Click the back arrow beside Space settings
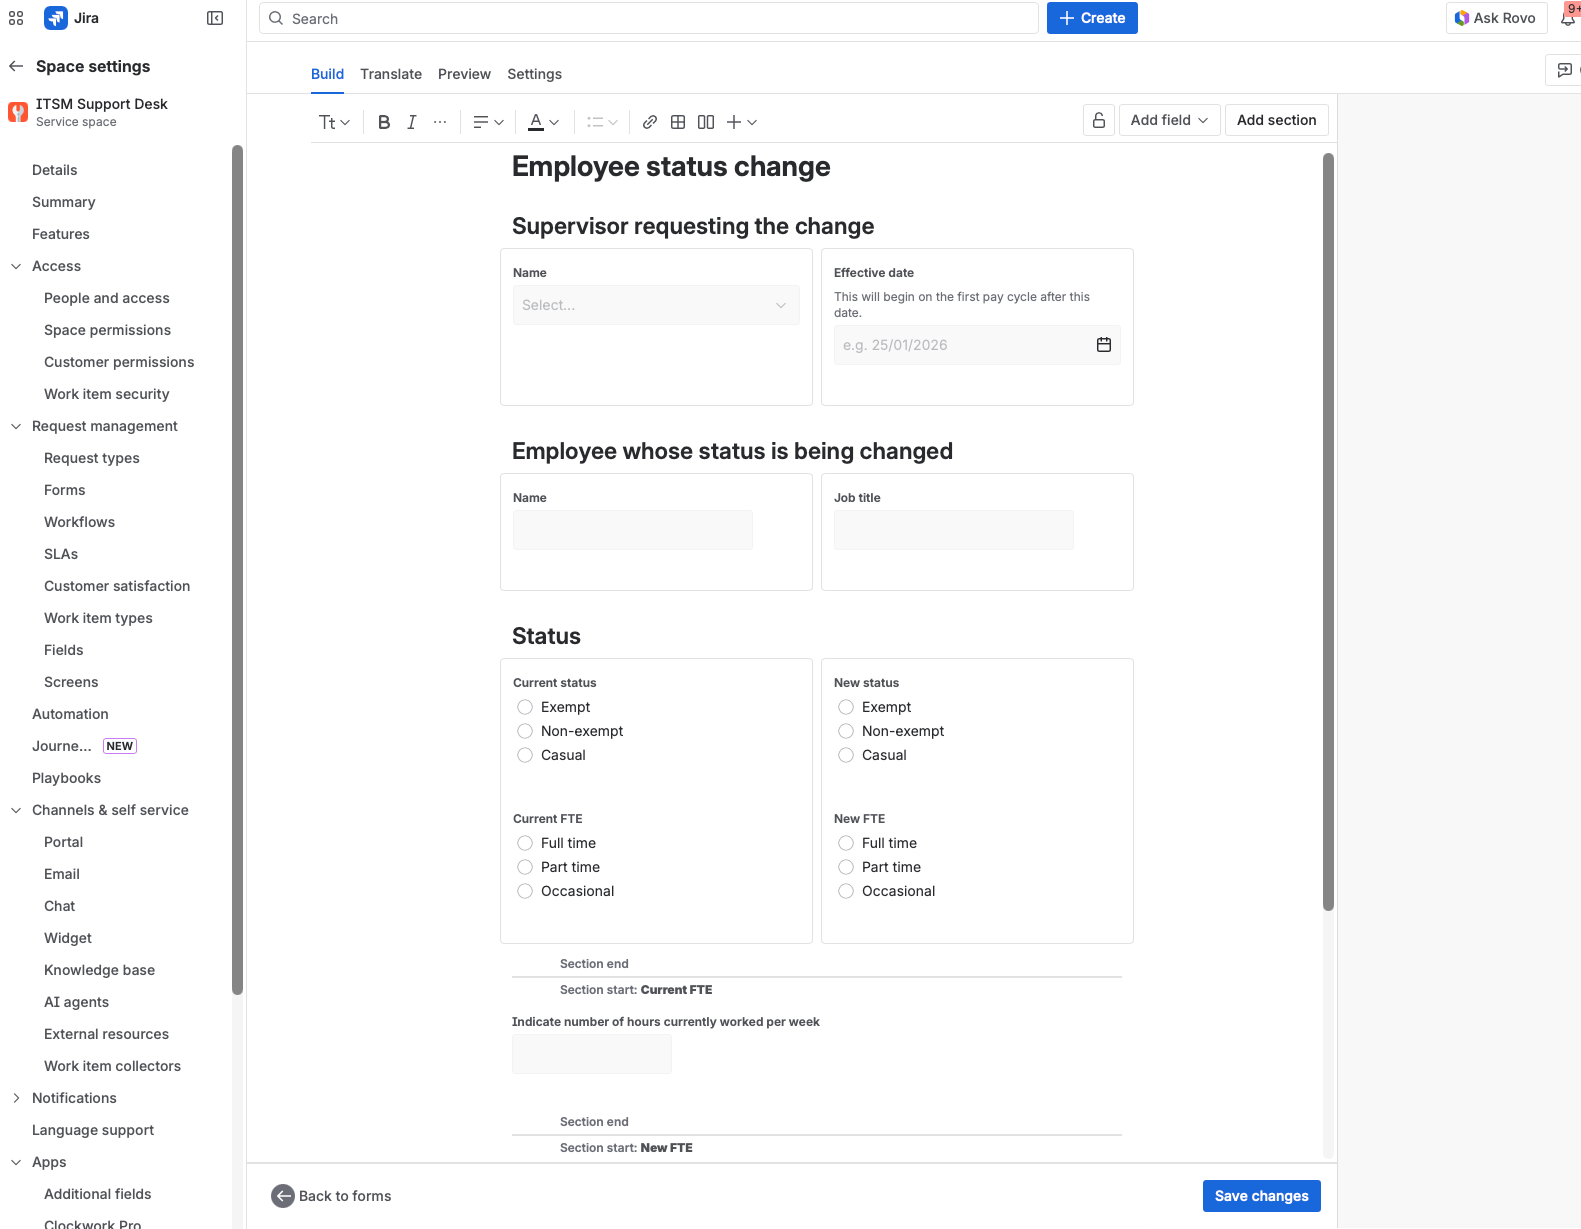 [x=16, y=66]
